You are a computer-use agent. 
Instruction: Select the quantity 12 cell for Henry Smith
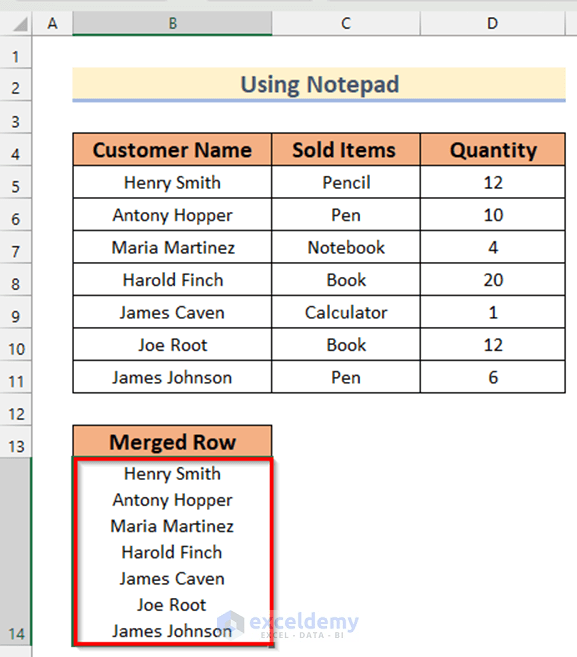pos(493,182)
